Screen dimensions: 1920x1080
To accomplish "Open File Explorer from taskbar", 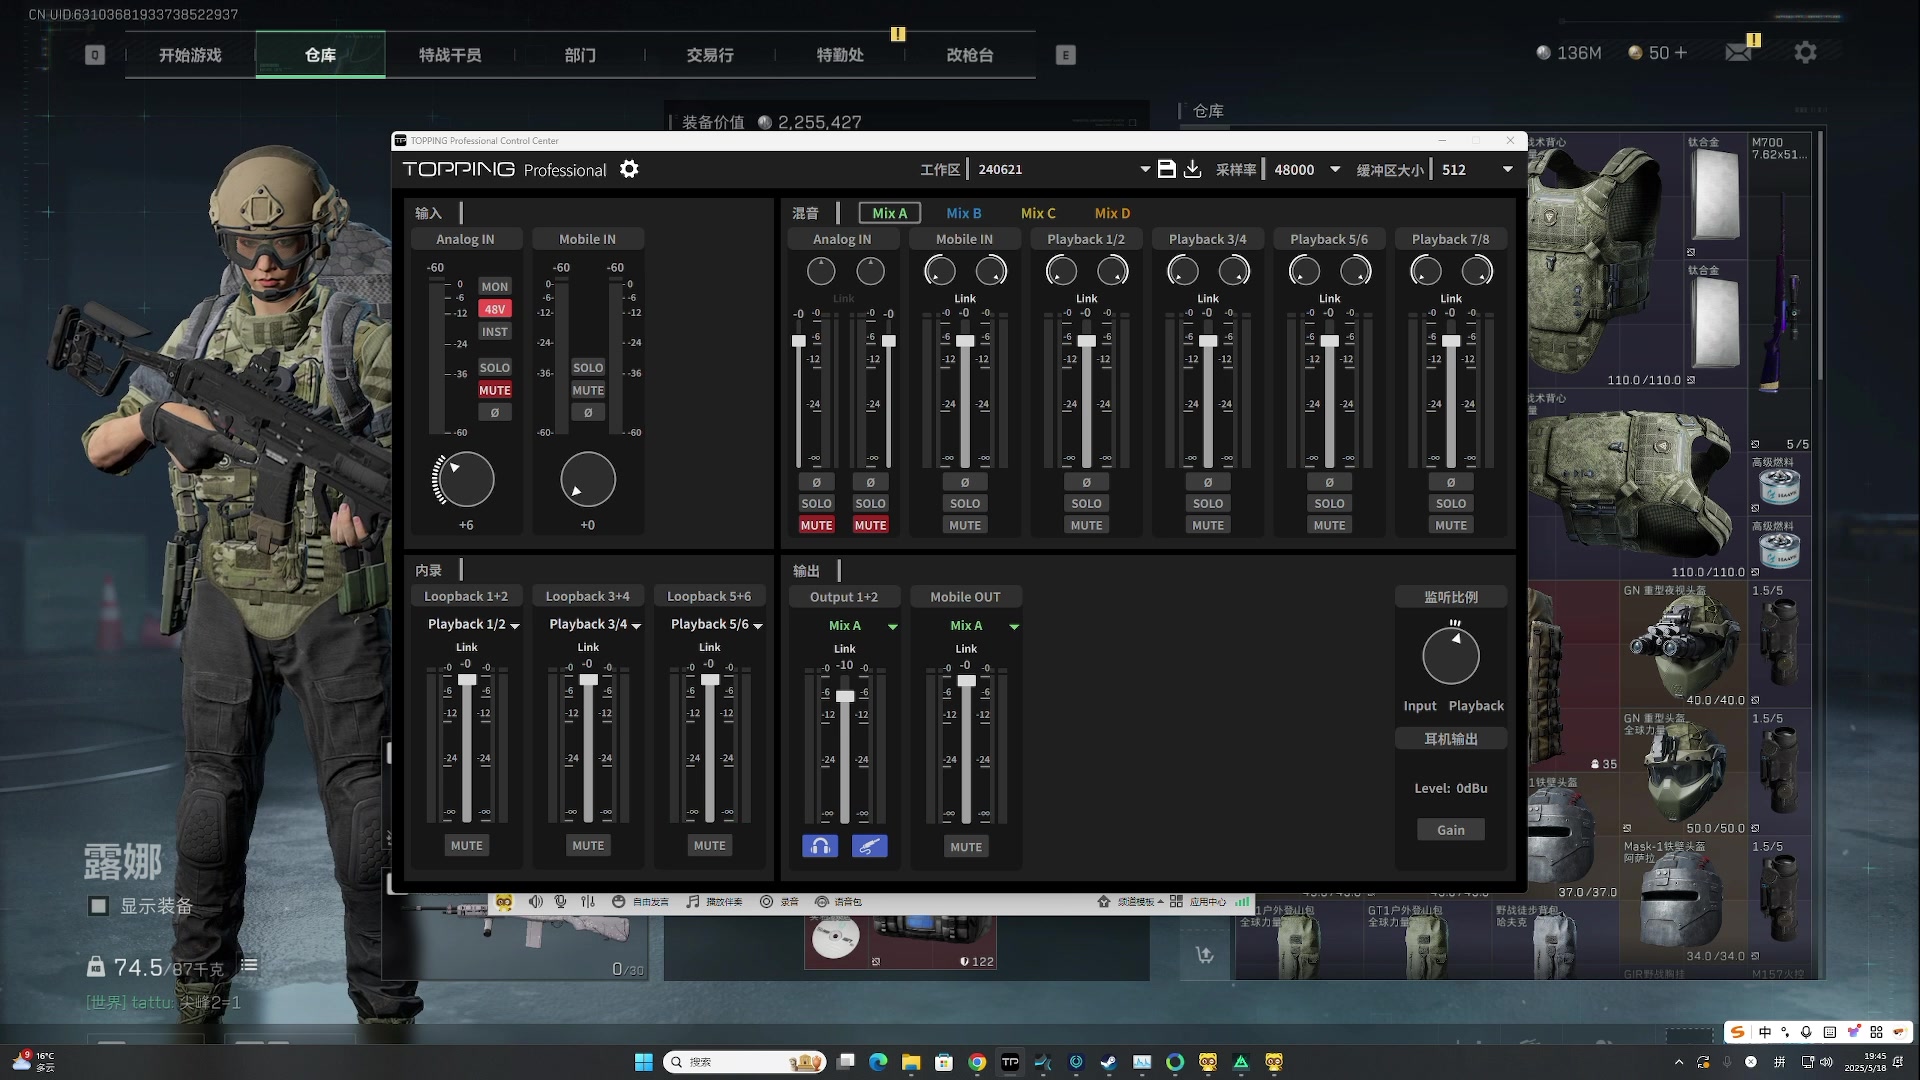I will click(911, 1062).
